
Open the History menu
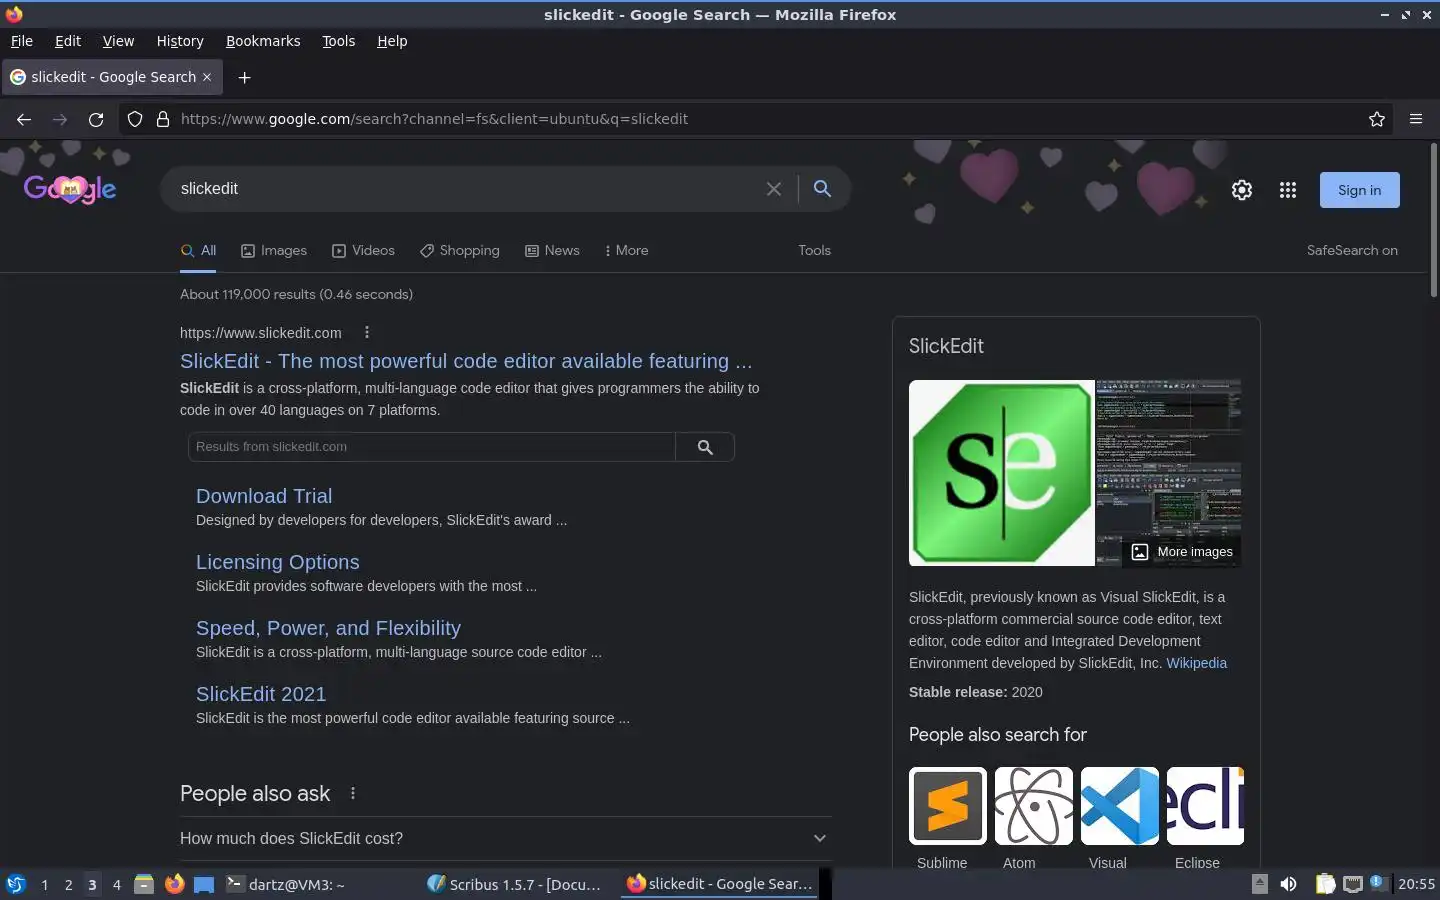click(180, 41)
